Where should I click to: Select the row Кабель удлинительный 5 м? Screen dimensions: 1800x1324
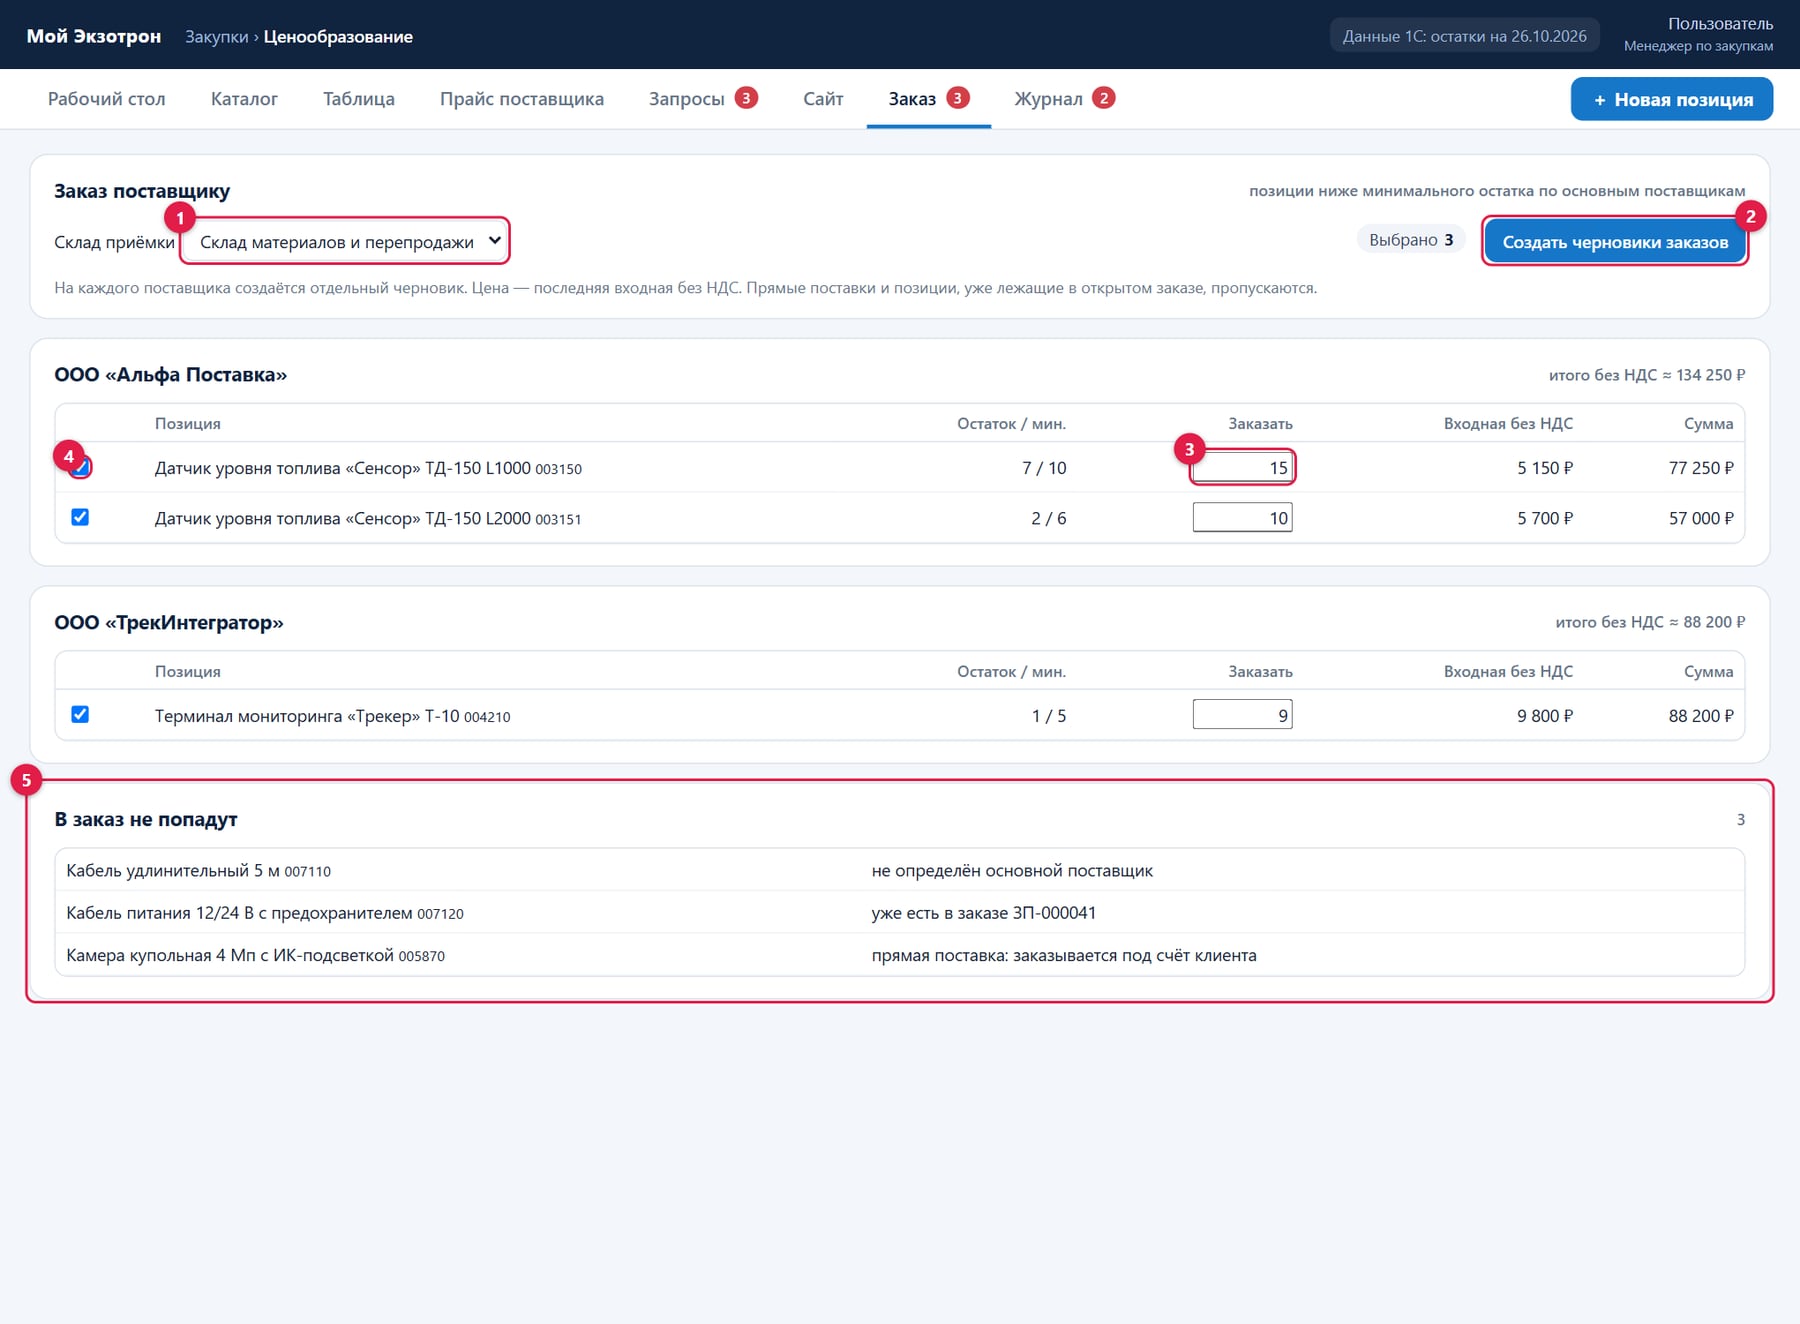coord(899,870)
